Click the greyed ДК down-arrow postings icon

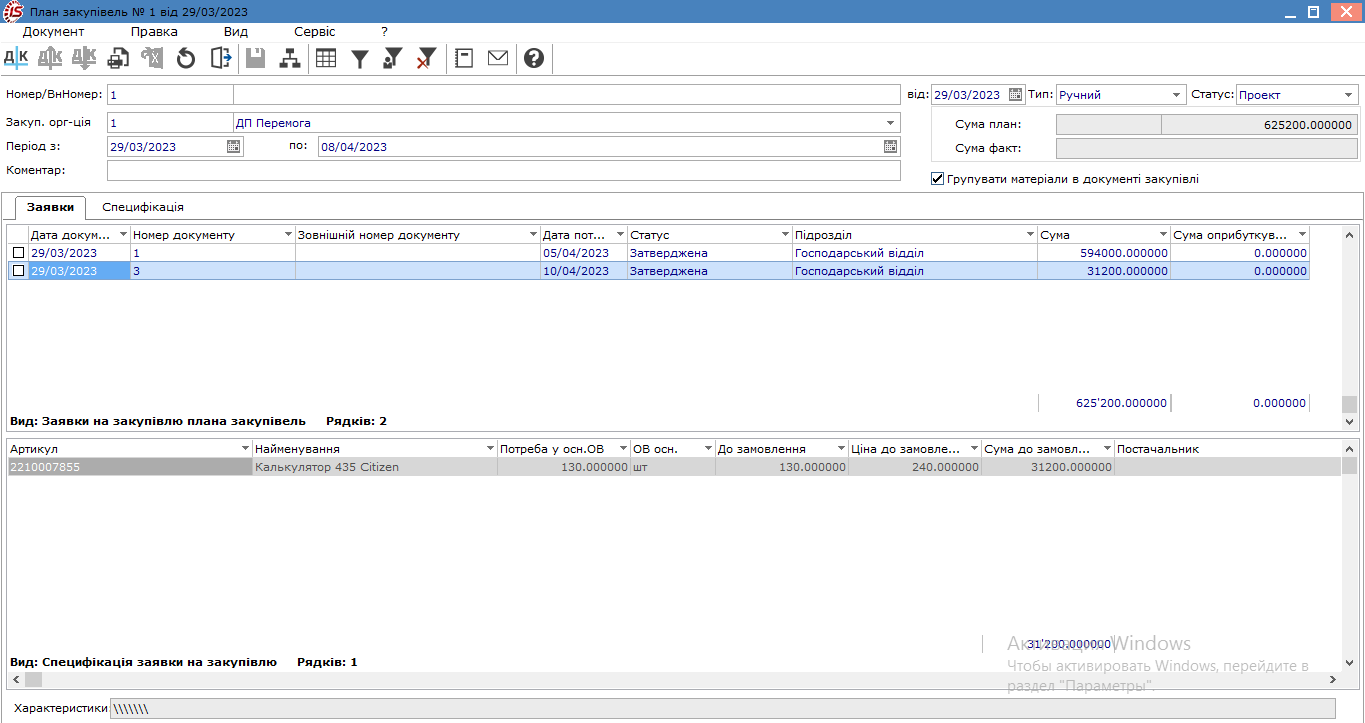pyautogui.click(x=84, y=58)
